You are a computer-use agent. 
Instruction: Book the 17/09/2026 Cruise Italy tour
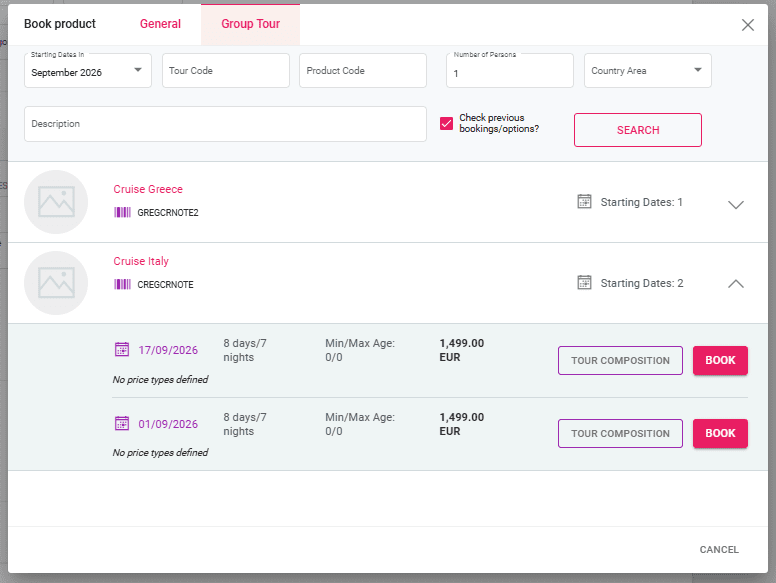coord(720,361)
